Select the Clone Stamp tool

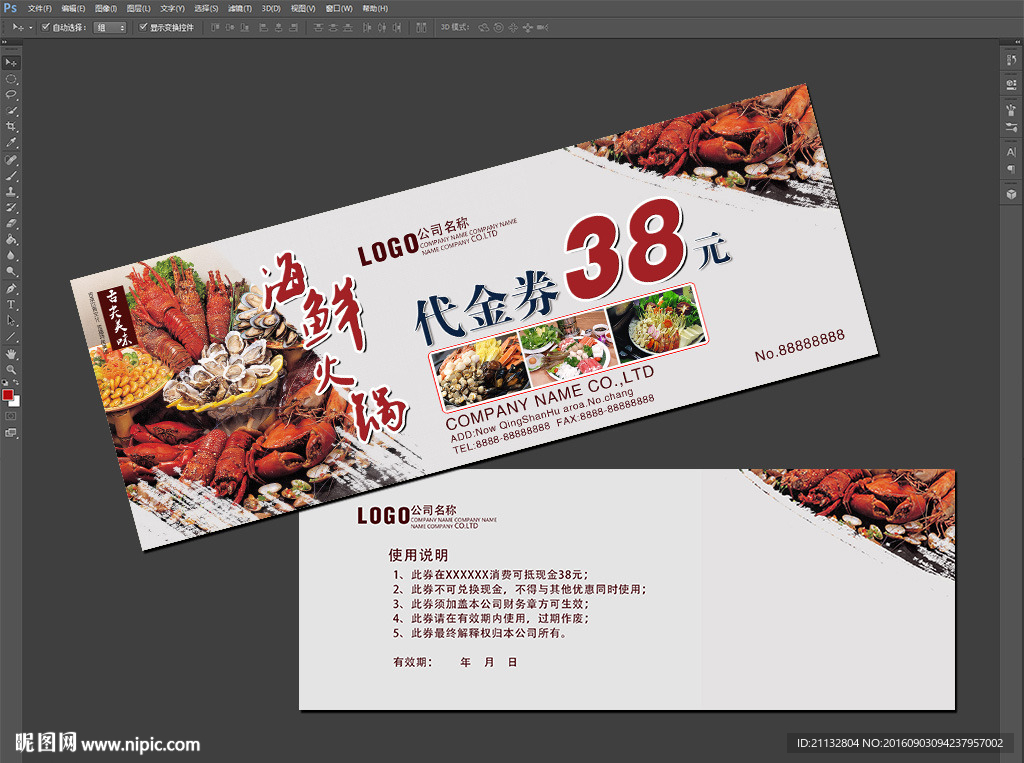point(11,192)
